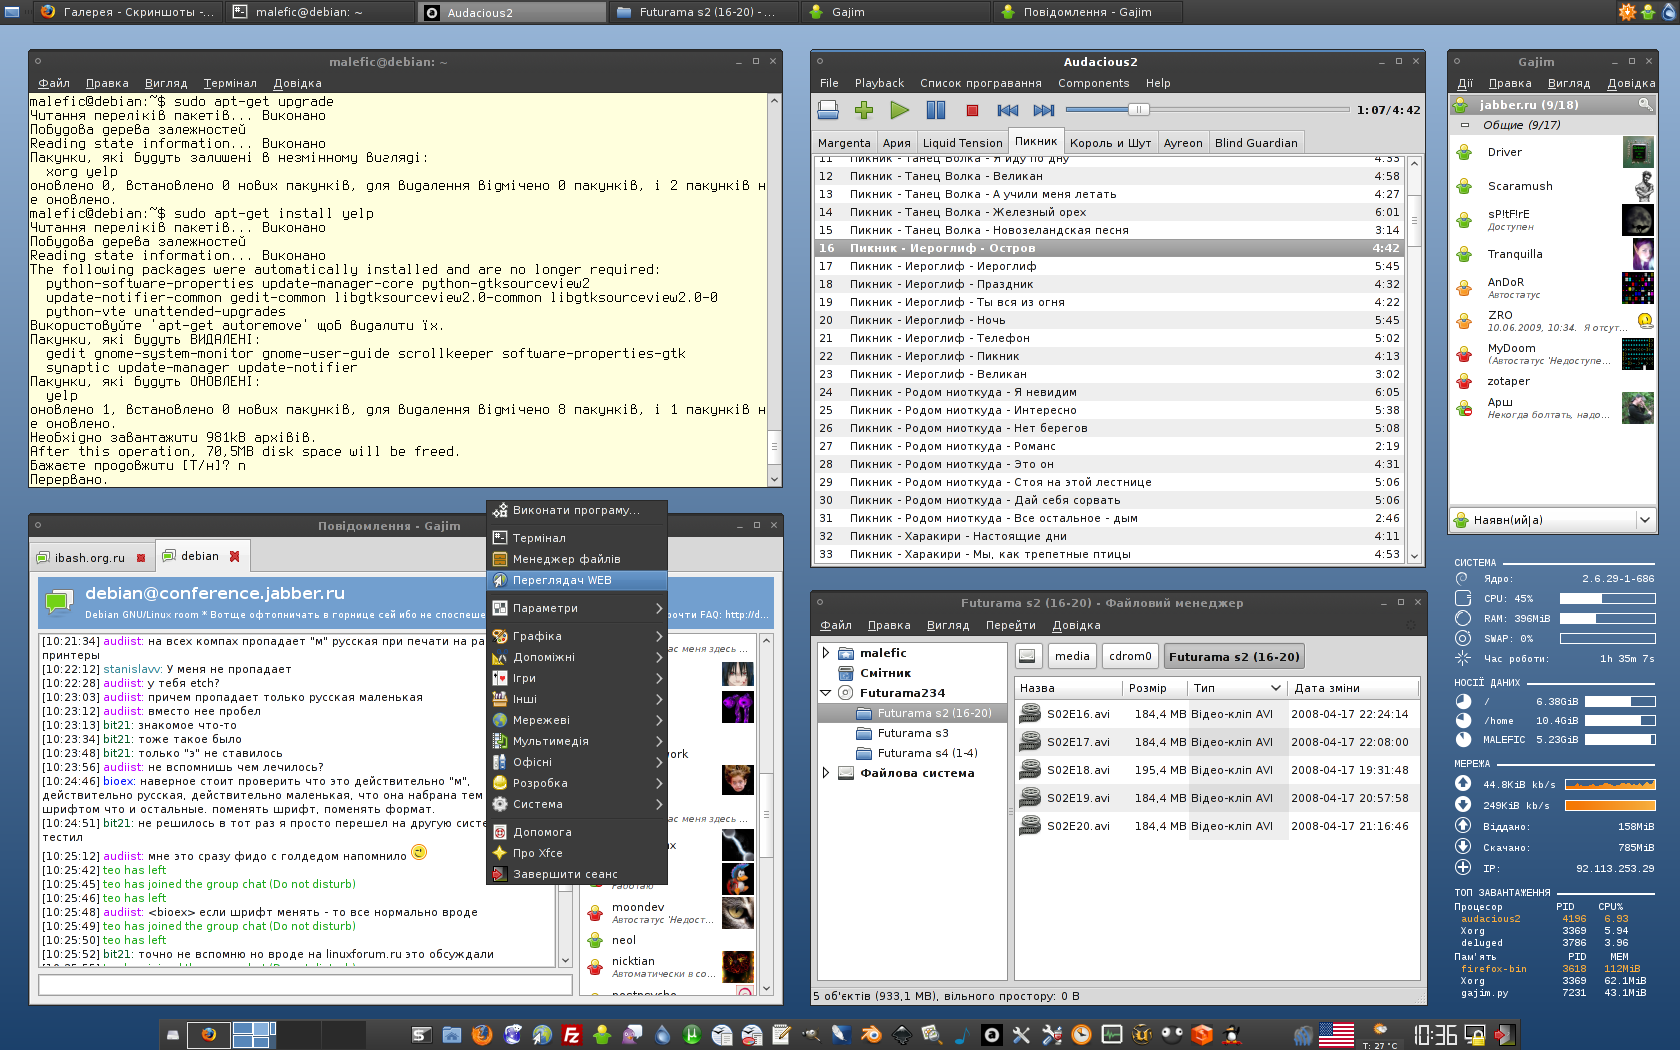
Task: Switch to the Blind Guardian playlist tab
Action: [1256, 143]
